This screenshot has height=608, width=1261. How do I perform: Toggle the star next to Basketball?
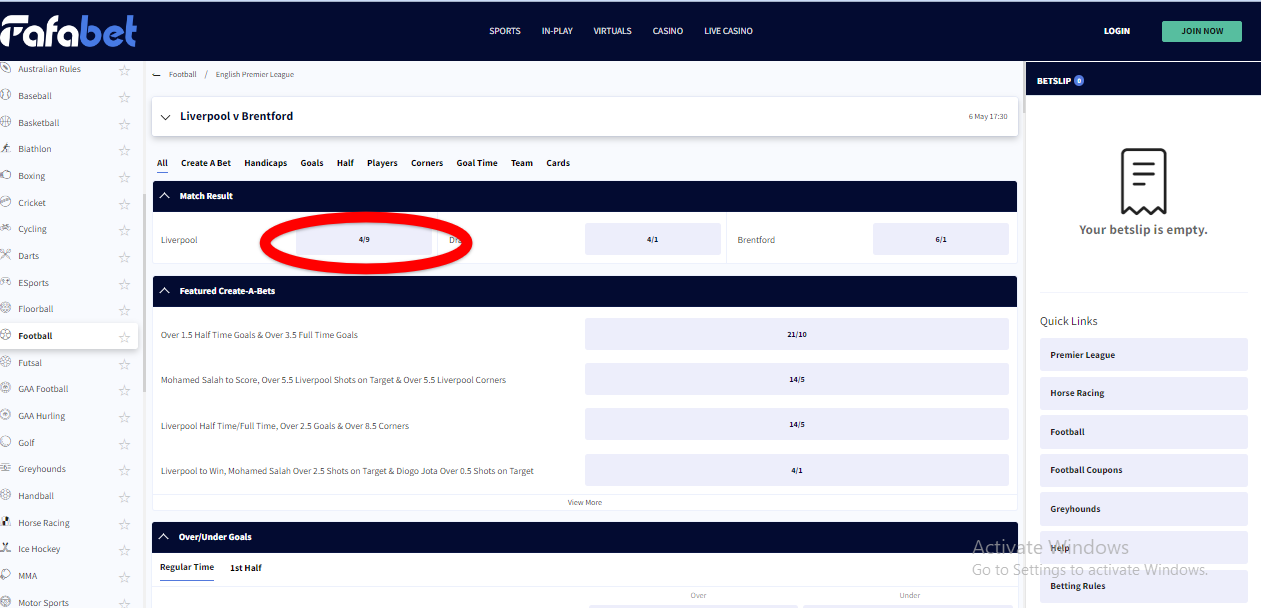(x=124, y=123)
